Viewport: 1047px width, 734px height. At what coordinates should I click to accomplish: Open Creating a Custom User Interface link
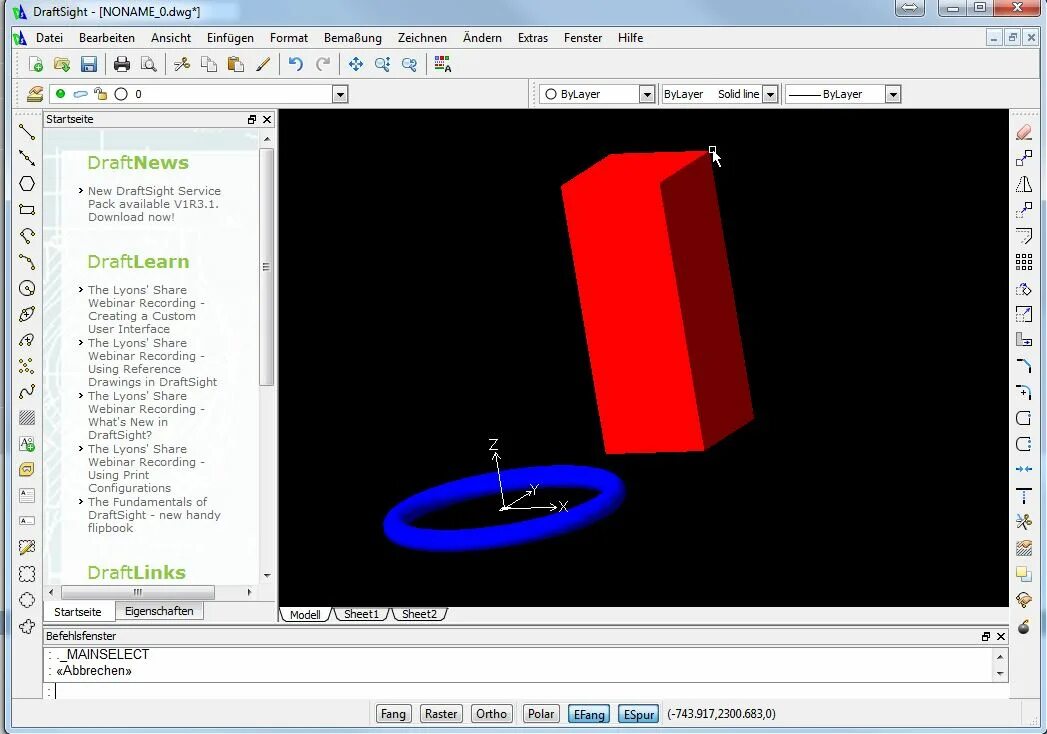[x=146, y=309]
